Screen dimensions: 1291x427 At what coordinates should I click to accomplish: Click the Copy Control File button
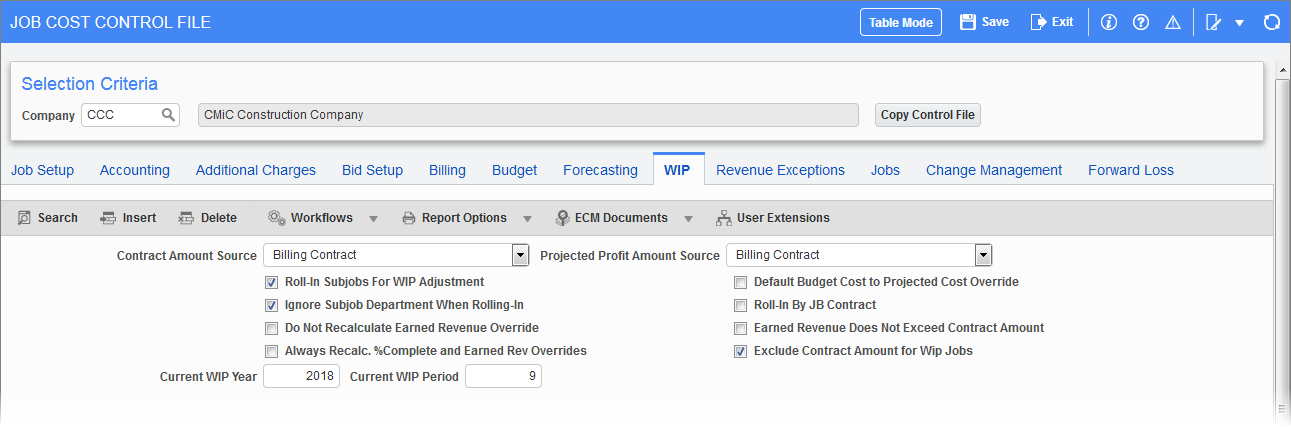928,115
